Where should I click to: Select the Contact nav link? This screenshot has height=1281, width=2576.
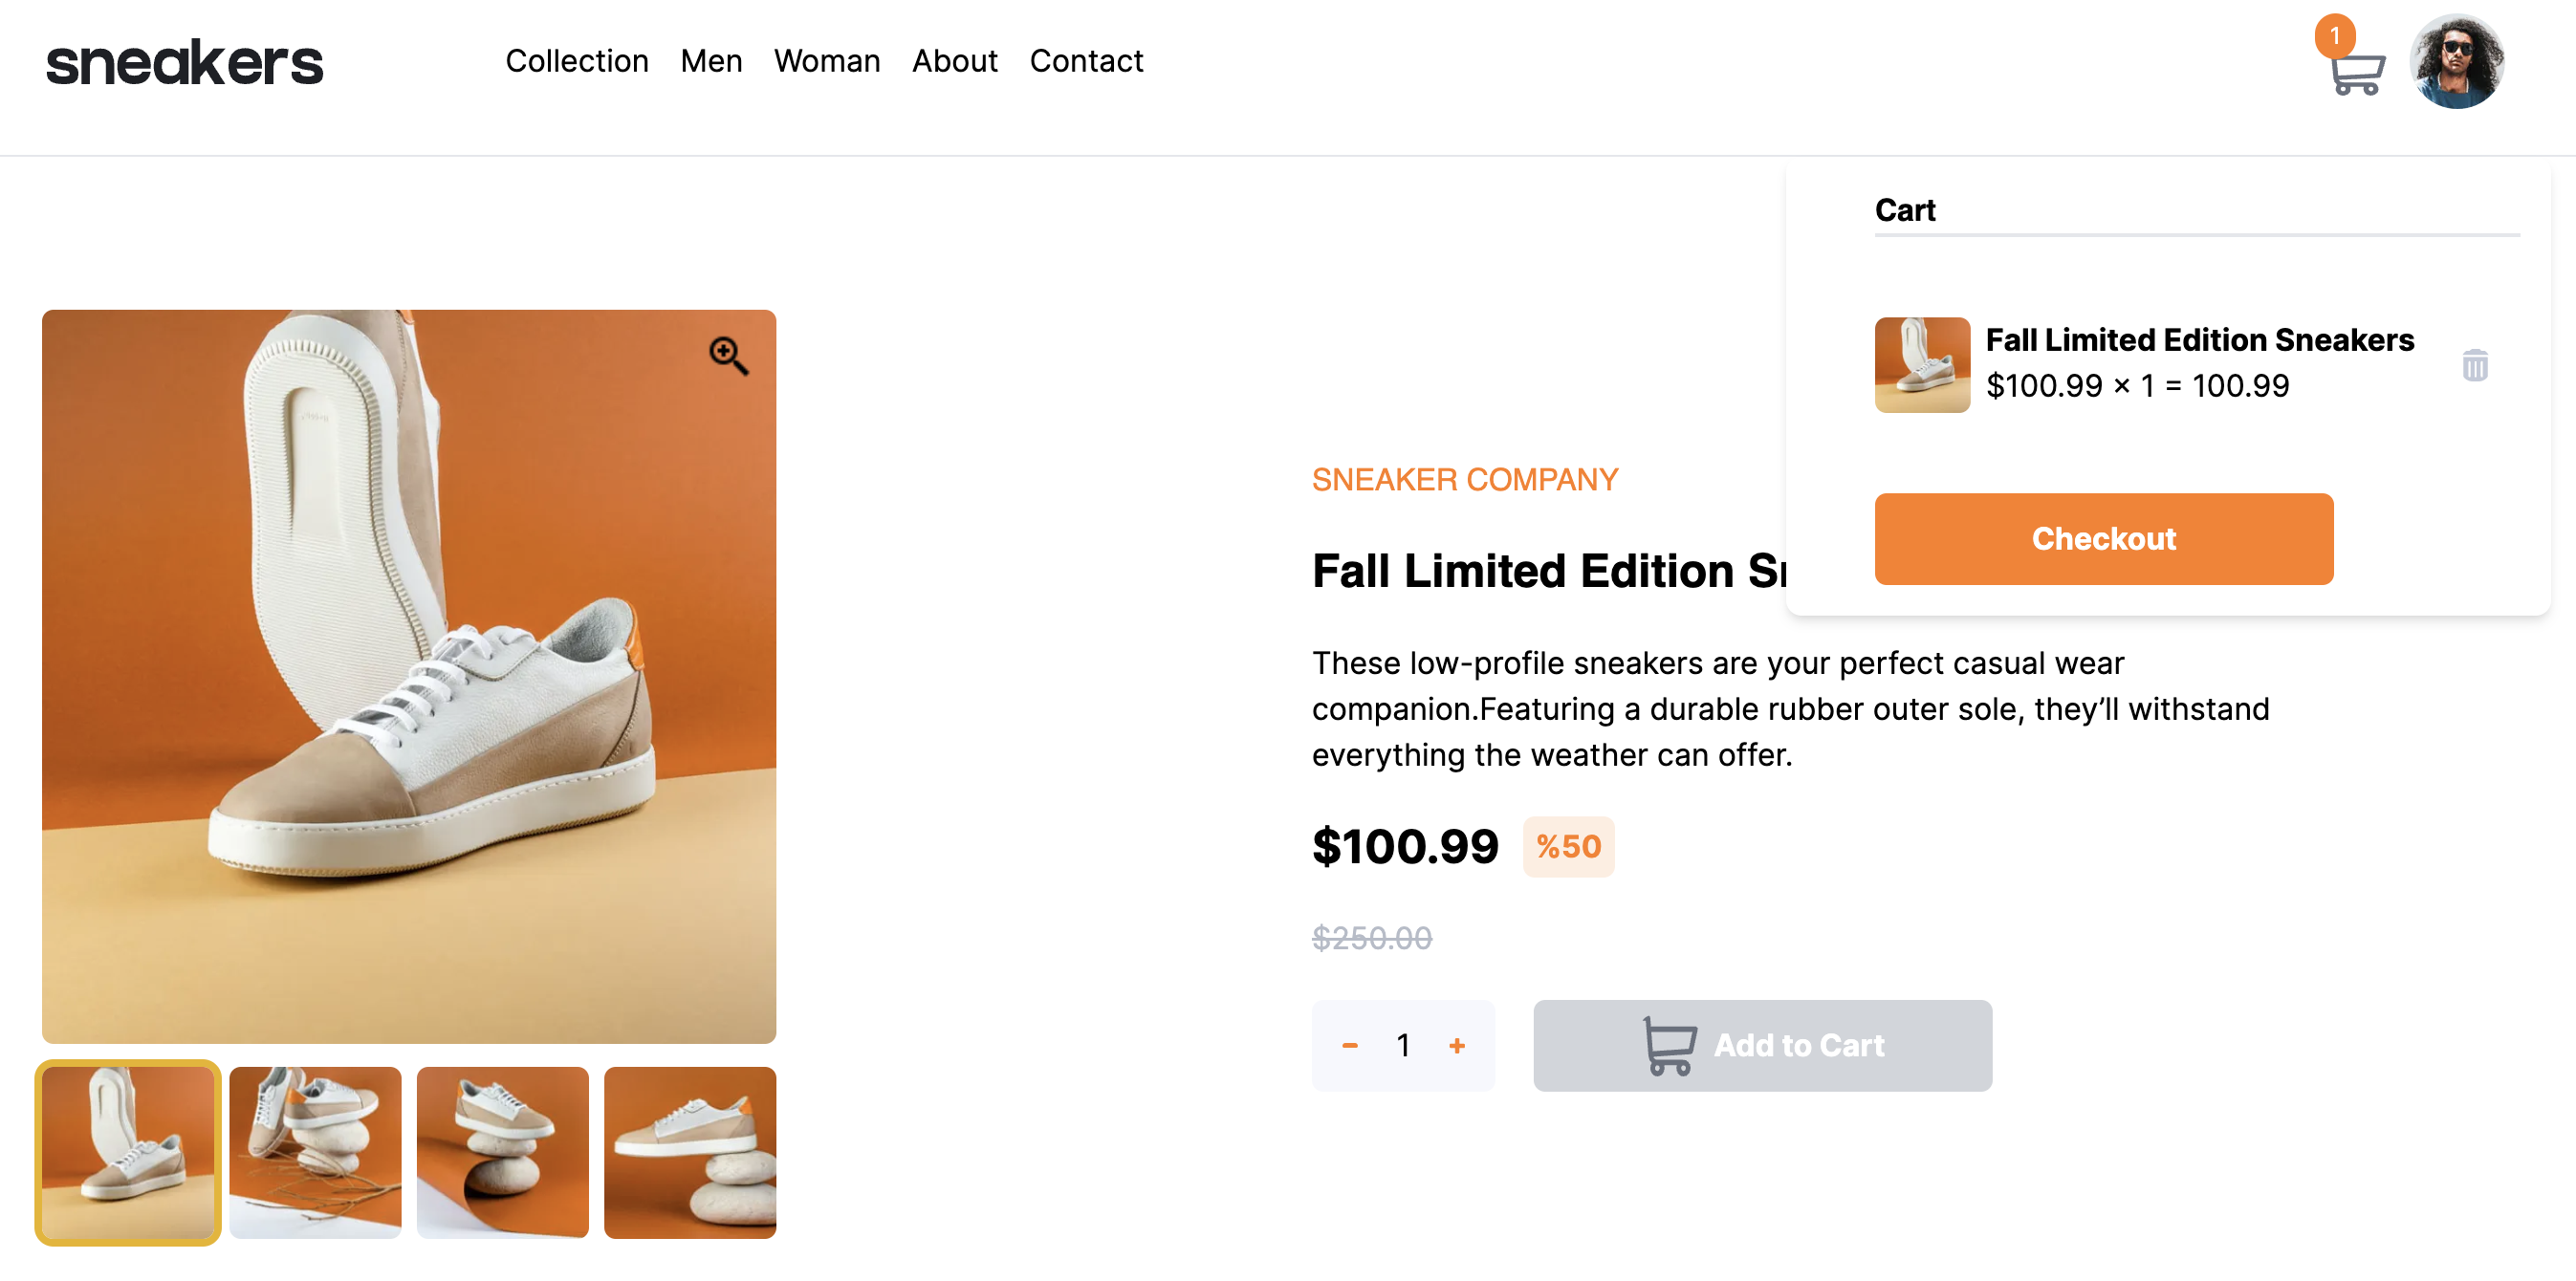[1086, 61]
